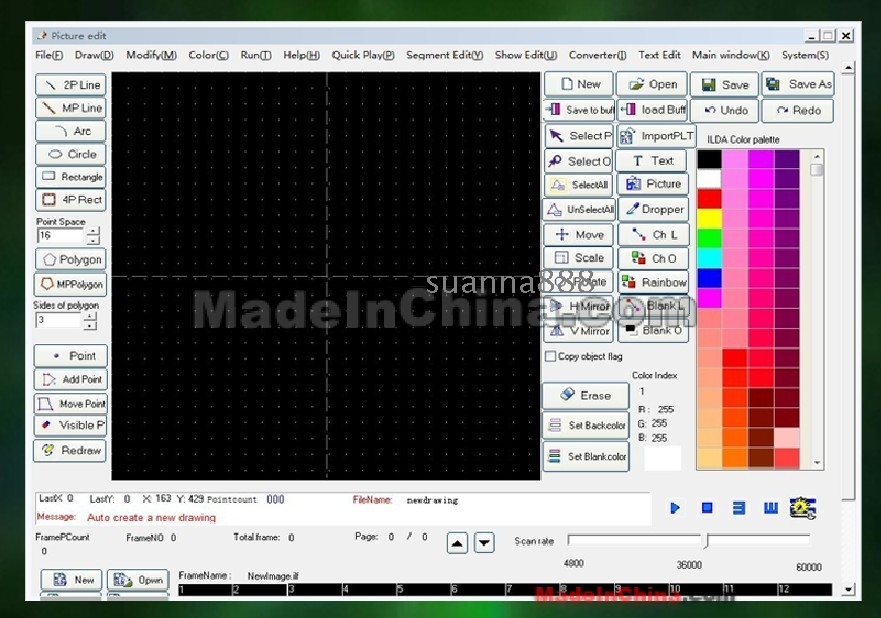Open a file using Open

652,84
